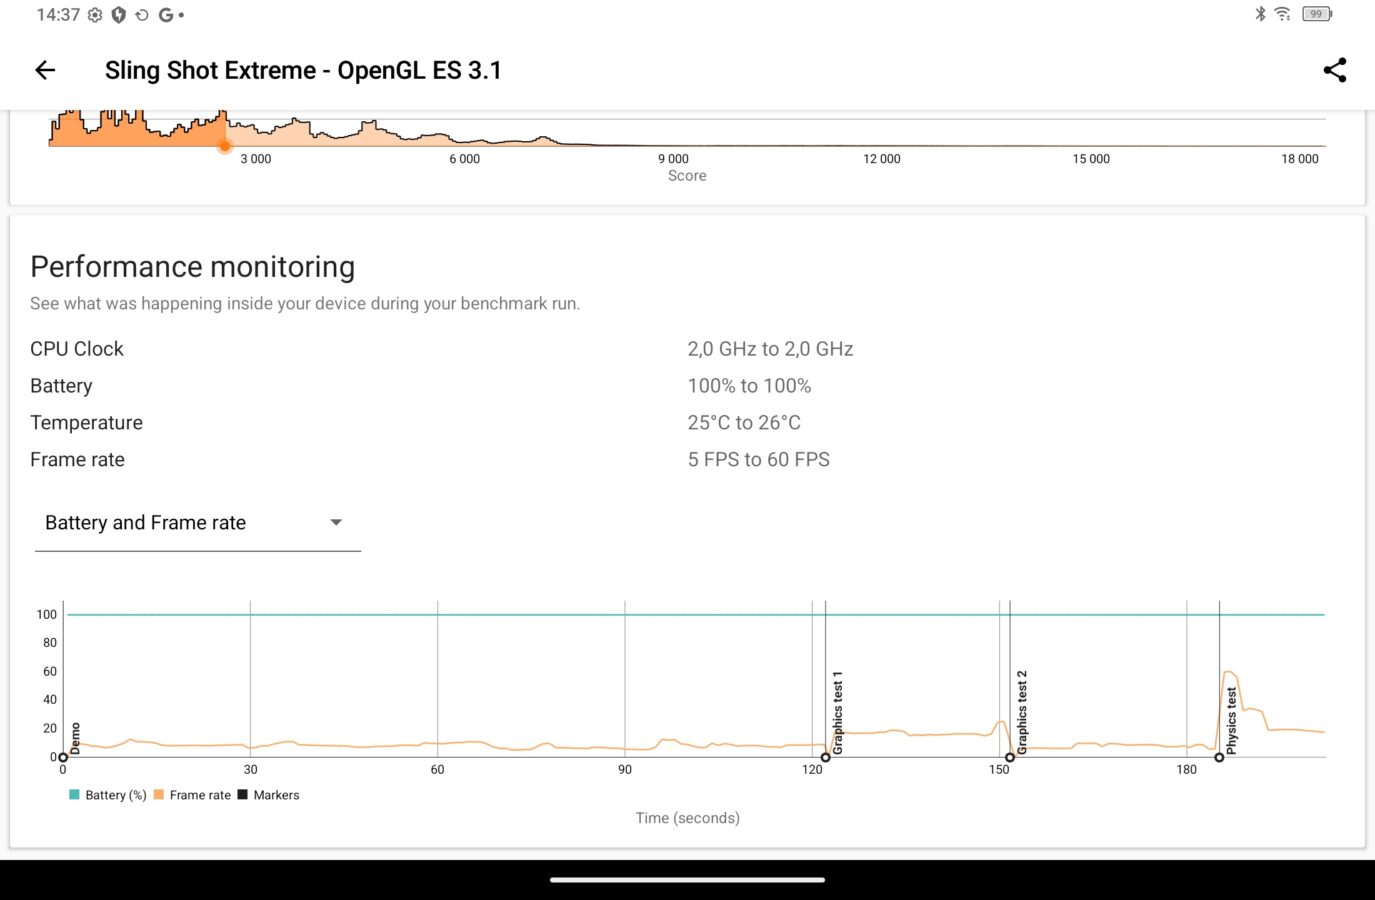The height and width of the screenshot is (900, 1375).
Task: Tap the Google G status bar icon
Action: [165, 15]
